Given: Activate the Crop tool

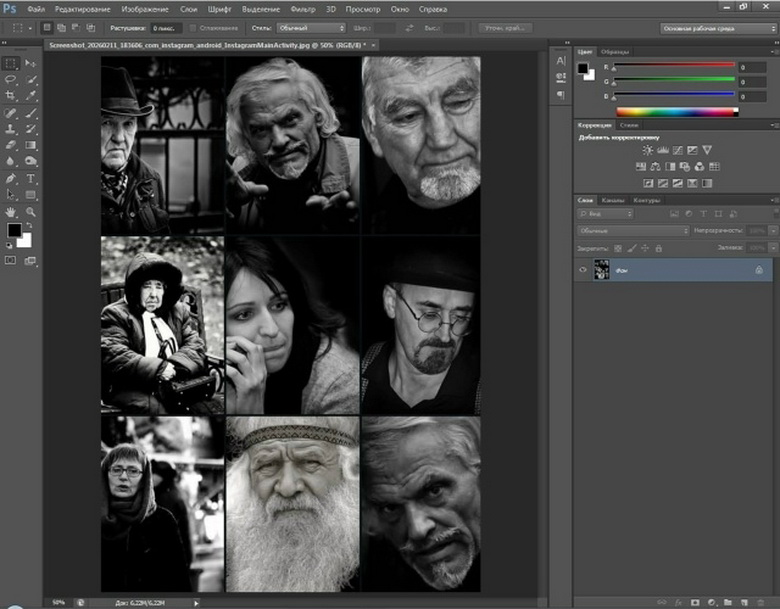Looking at the screenshot, I should tap(11, 96).
